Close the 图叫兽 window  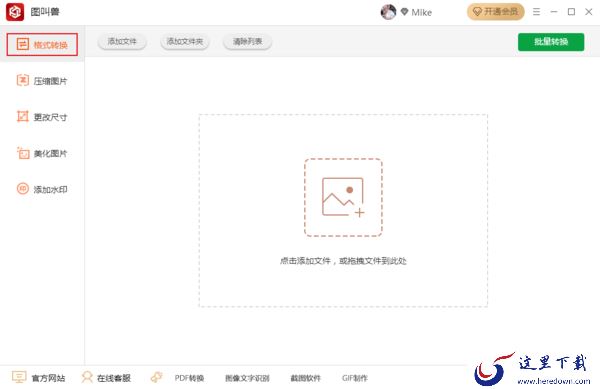pos(589,12)
